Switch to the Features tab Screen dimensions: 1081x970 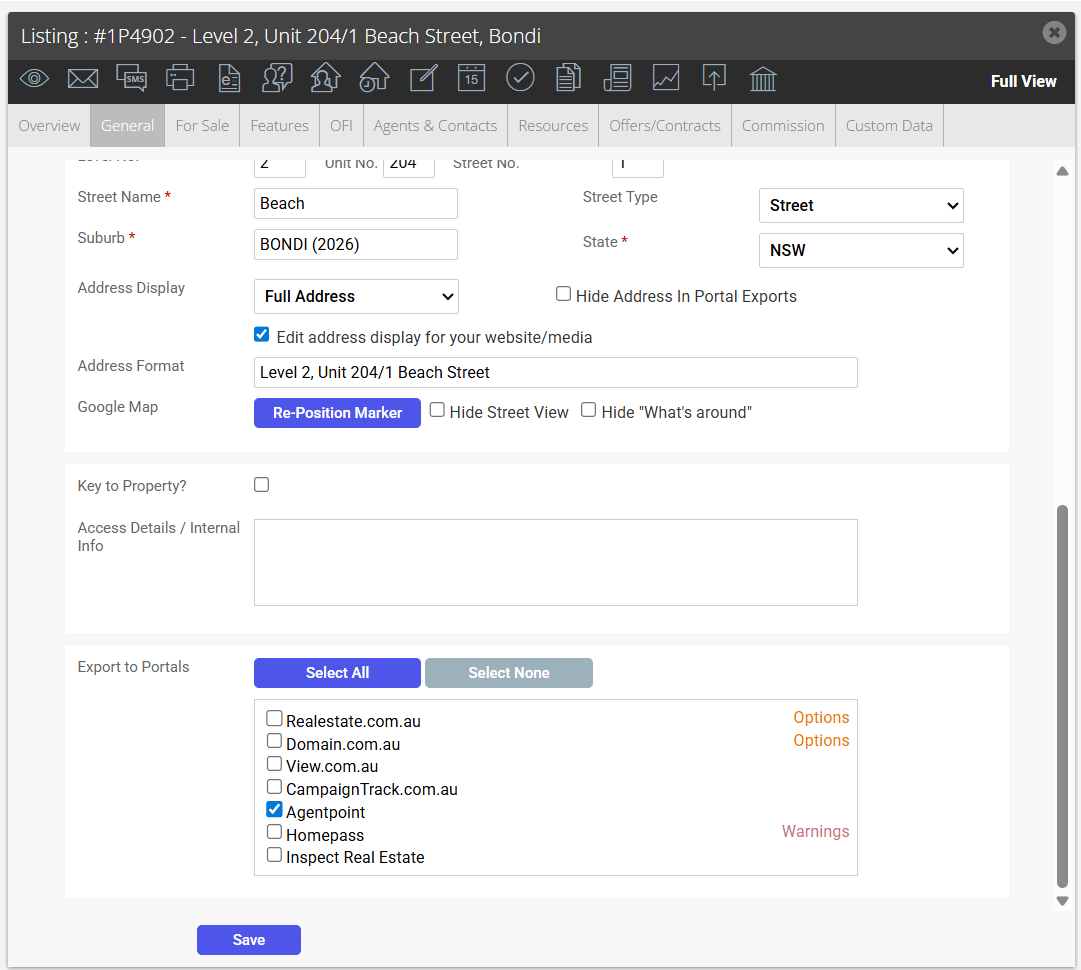pos(279,125)
